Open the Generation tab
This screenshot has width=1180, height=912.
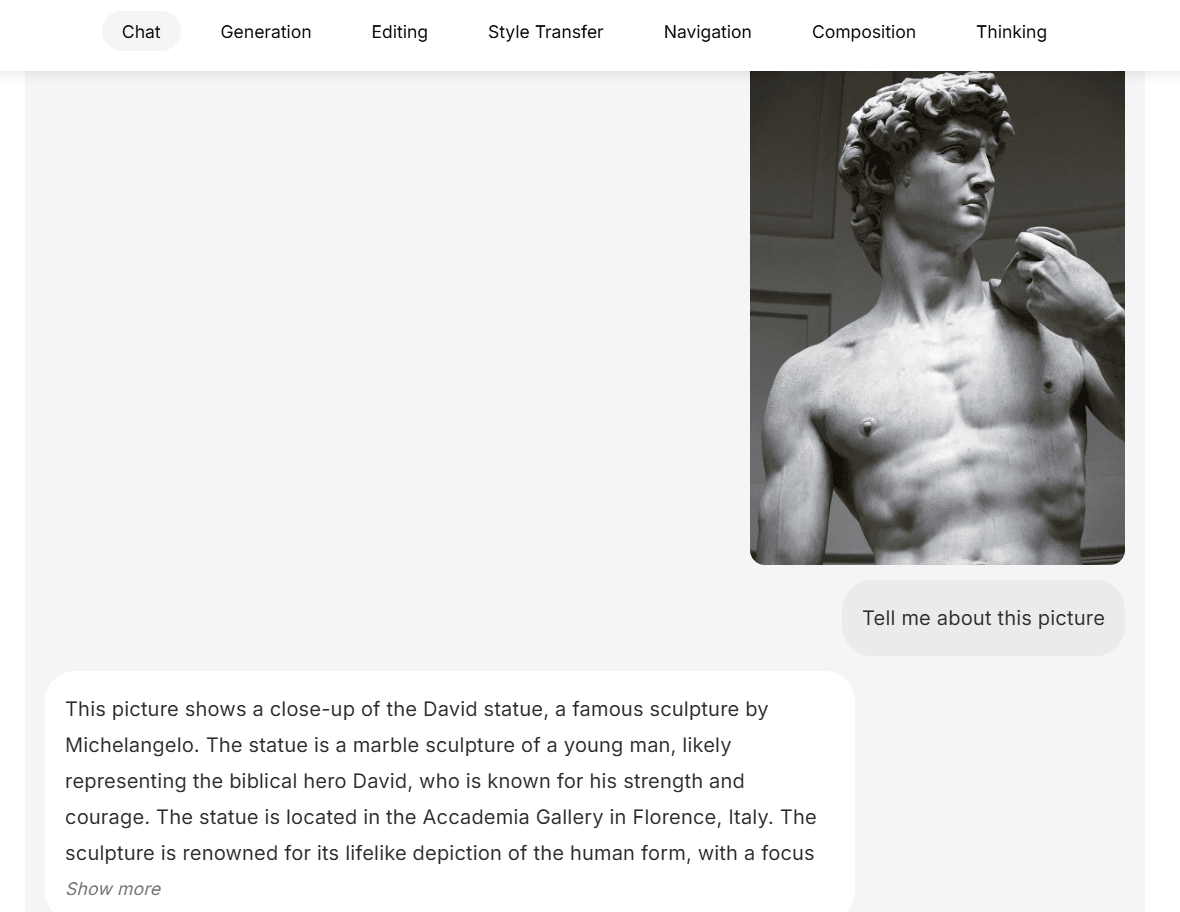coord(266,32)
